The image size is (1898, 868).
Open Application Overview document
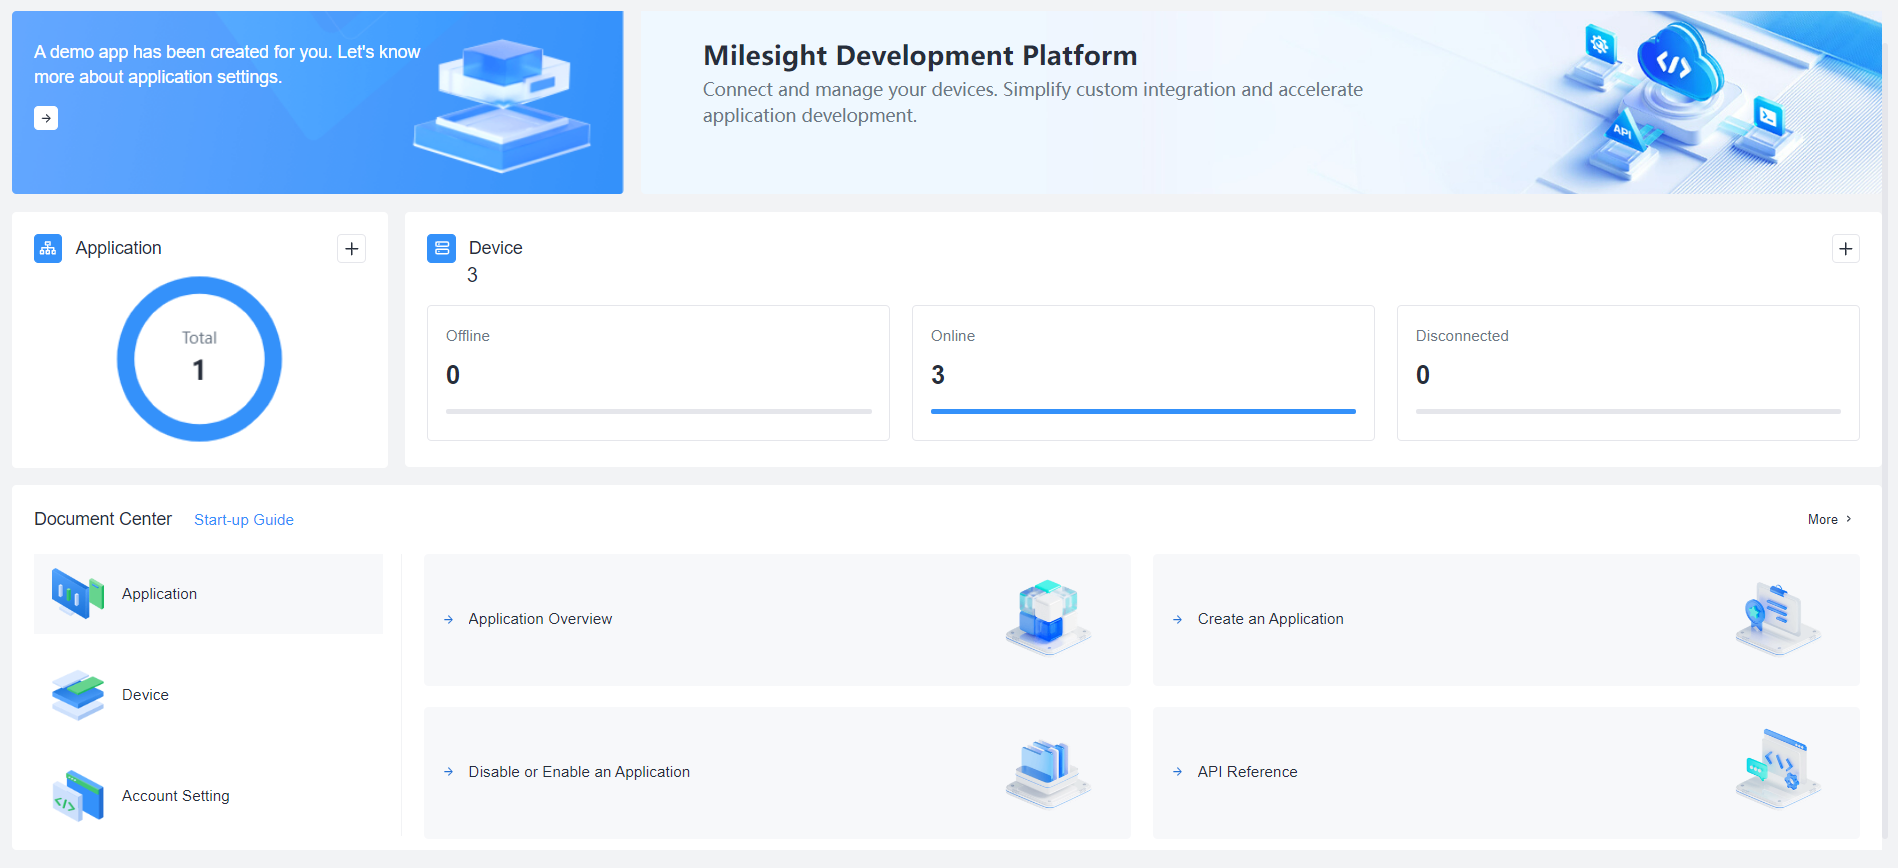[777, 620]
